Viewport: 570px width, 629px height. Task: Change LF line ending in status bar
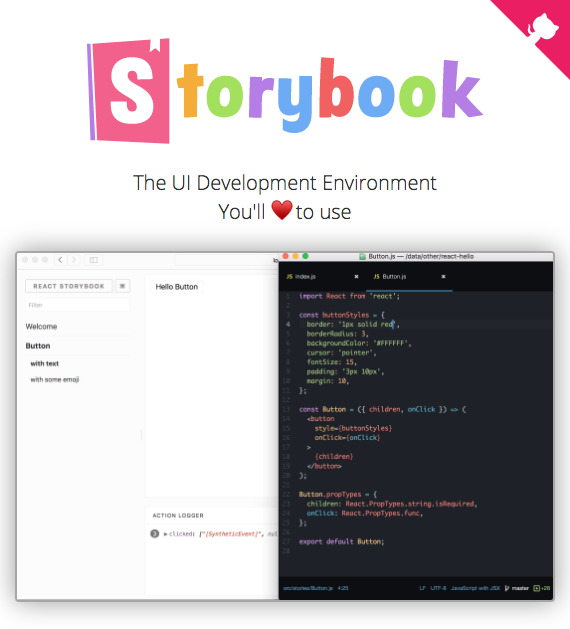(422, 588)
